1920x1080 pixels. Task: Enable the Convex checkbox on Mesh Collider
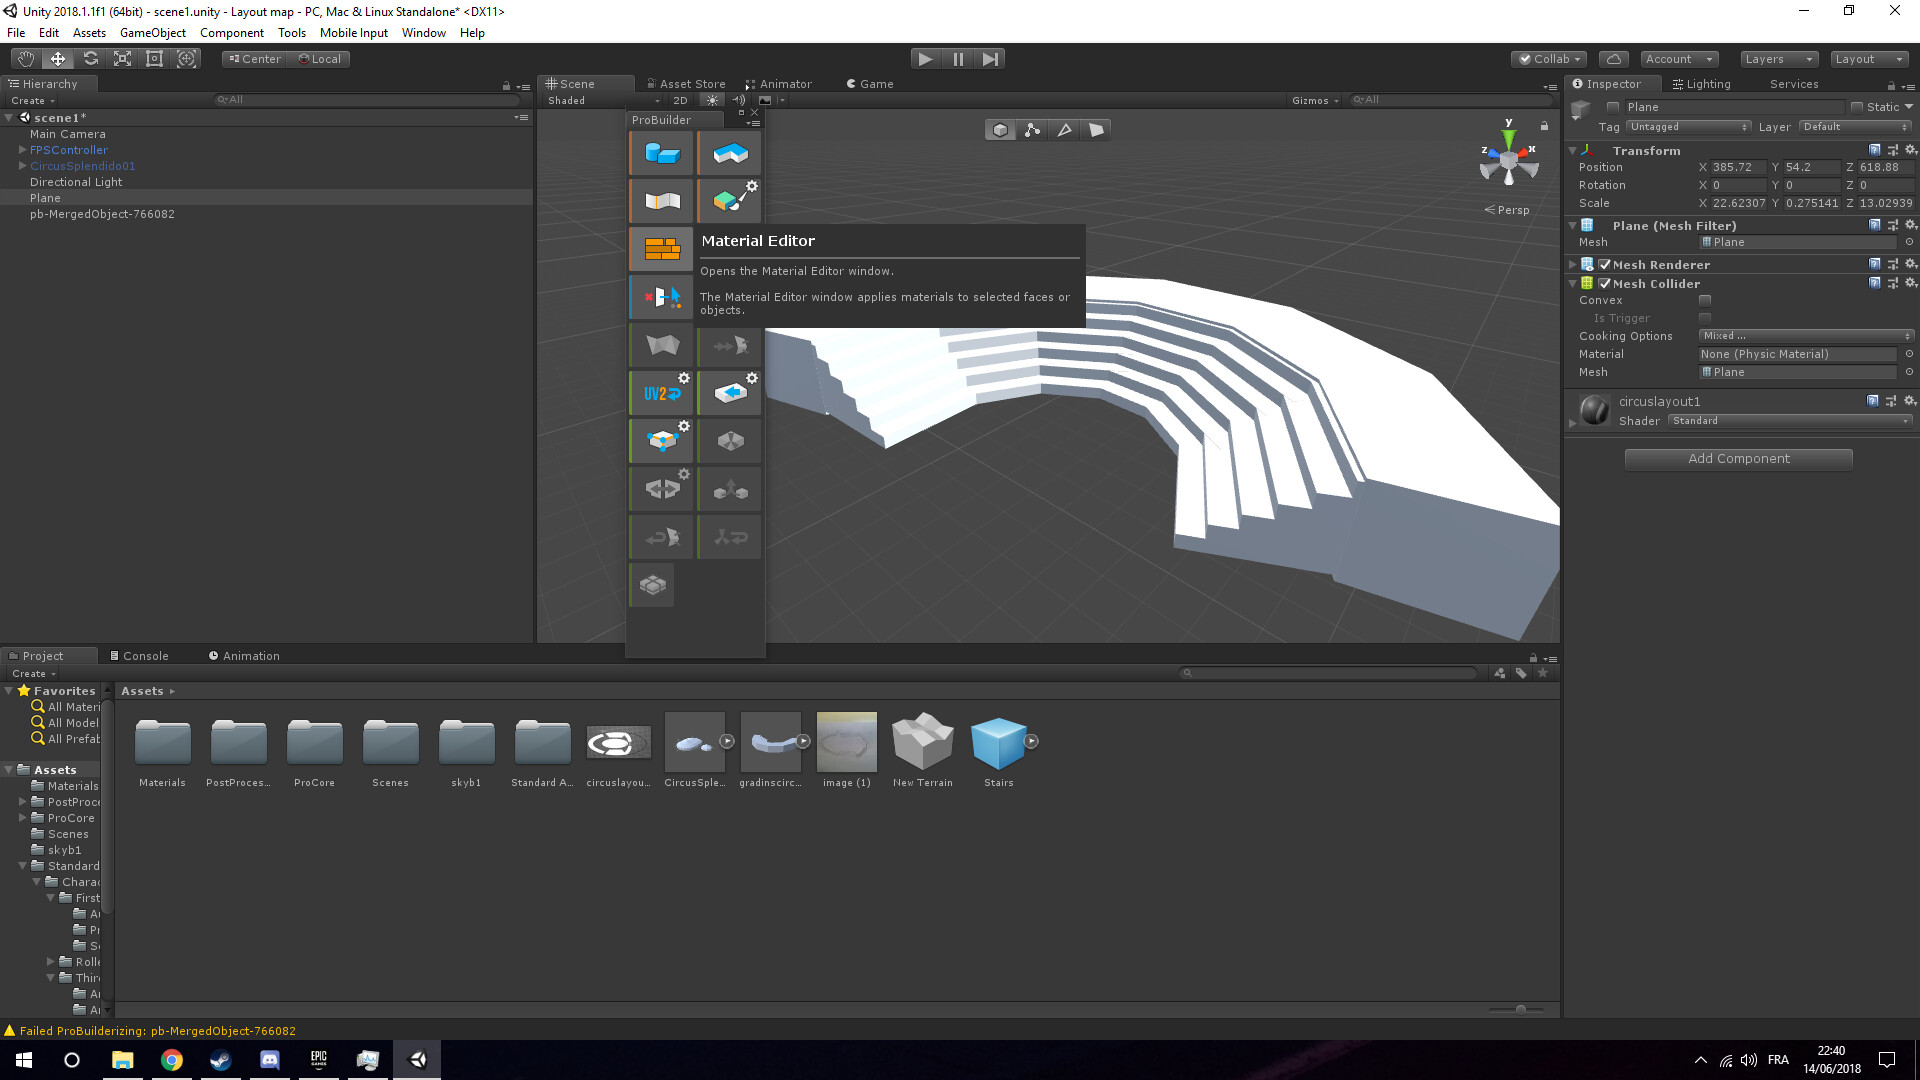pyautogui.click(x=1705, y=300)
